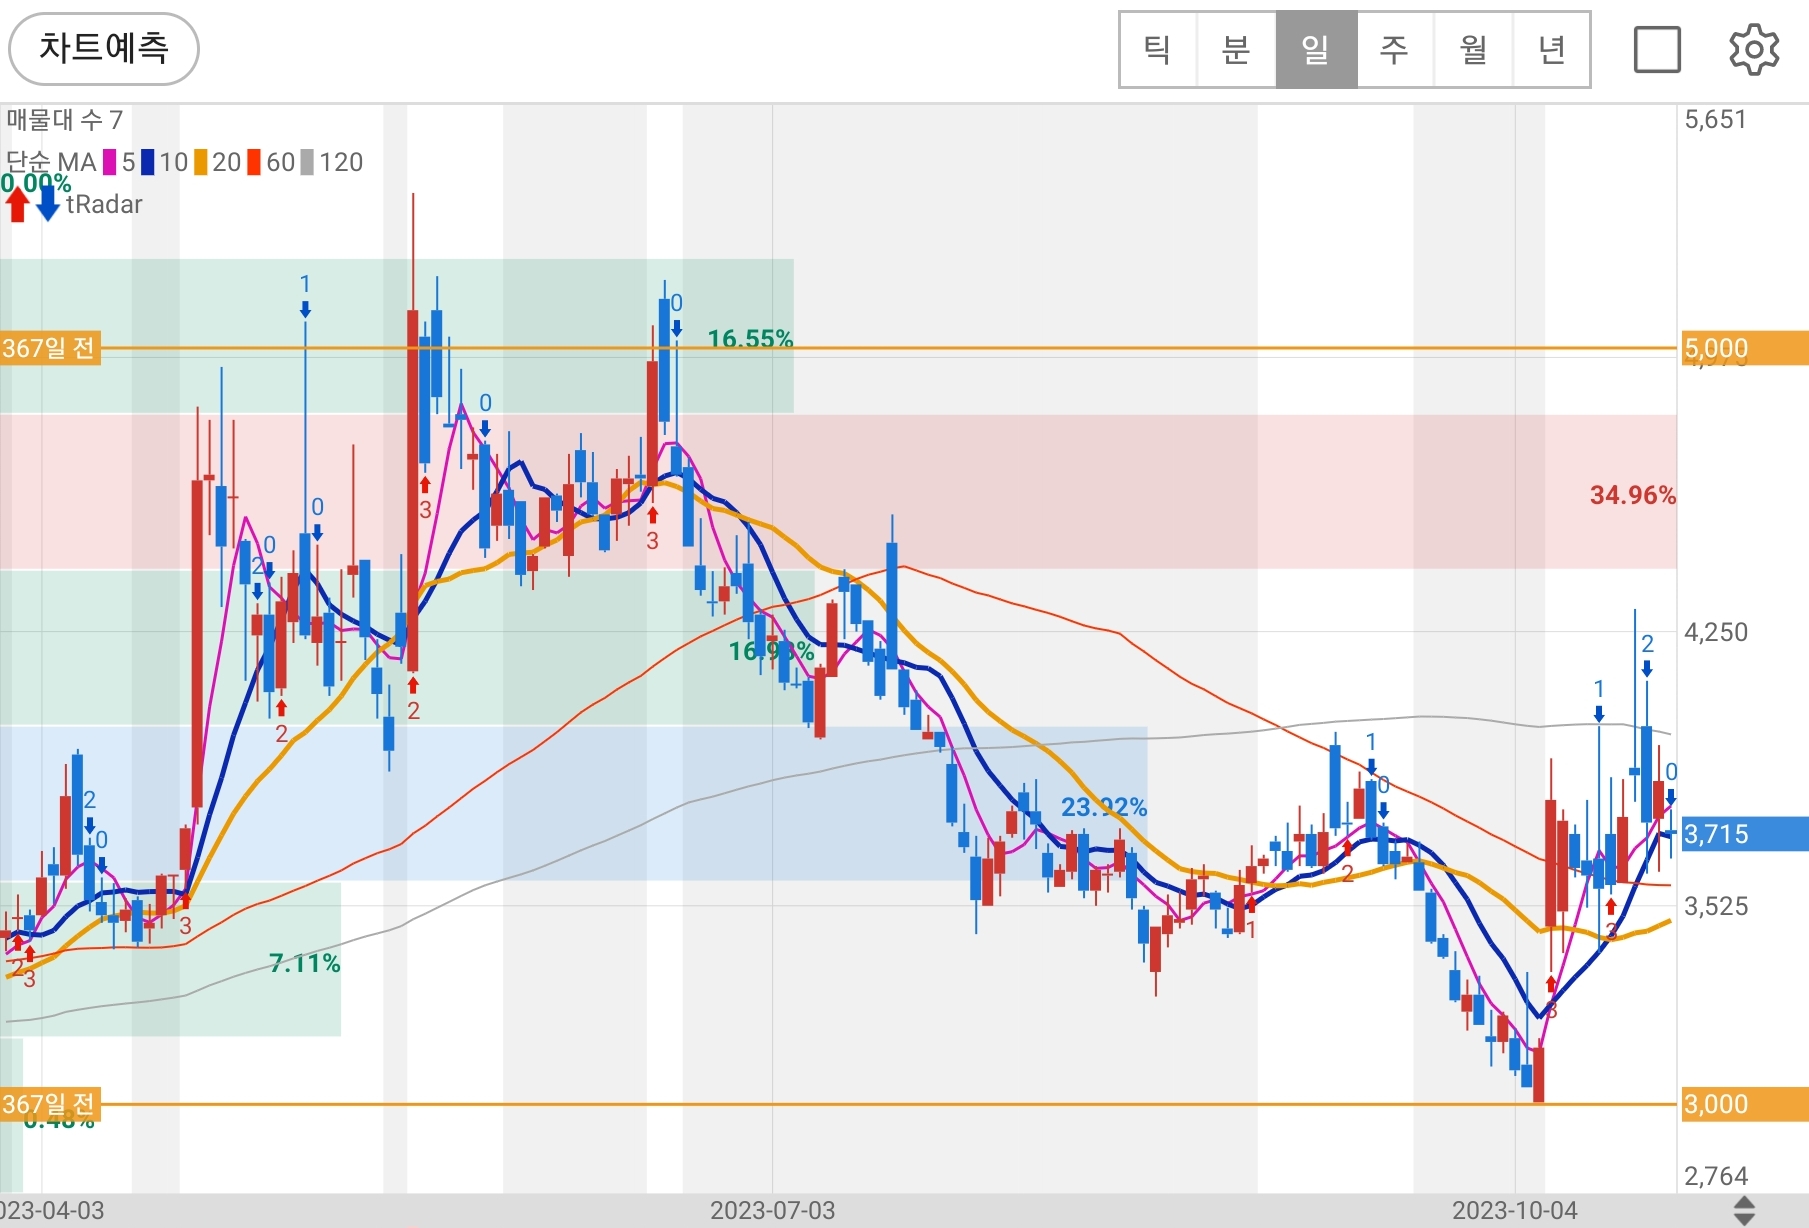This screenshot has width=1809, height=1228.
Task: Click the up/down stepper arrows at bottom right
Action: coord(1744,1210)
